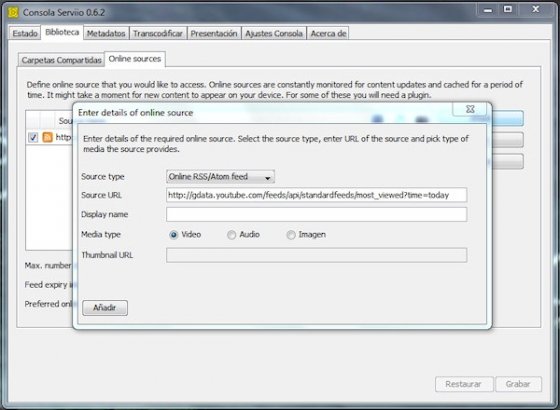The width and height of the screenshot is (560, 410).
Task: Pick the Imagen media type option
Action: [291, 235]
